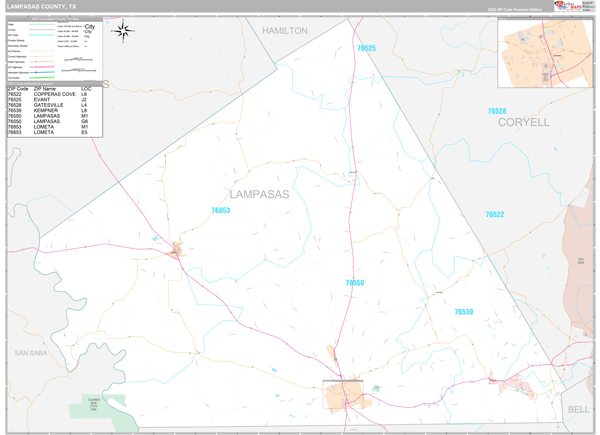Click the LAMPASAS COUNTY, TX title
Image resolution: width=600 pixels, height=435 pixels.
coord(41,6)
